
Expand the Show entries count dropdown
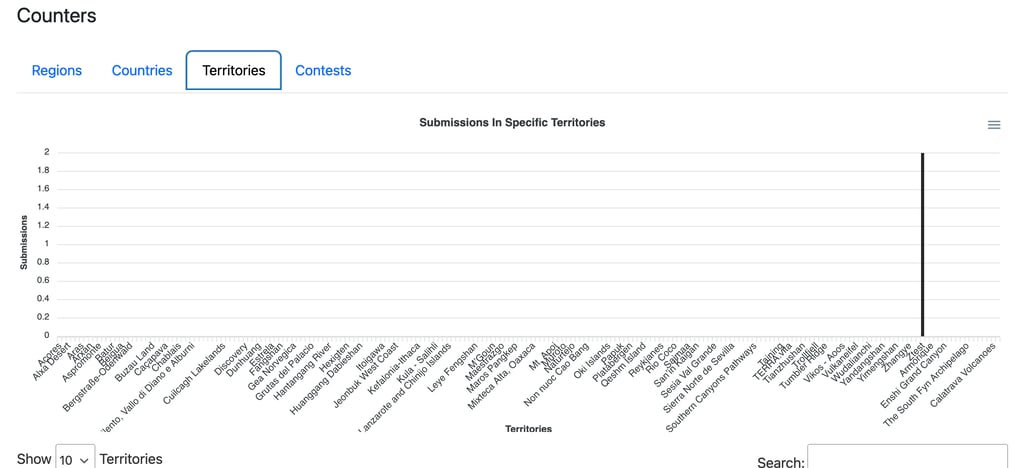[x=75, y=459]
